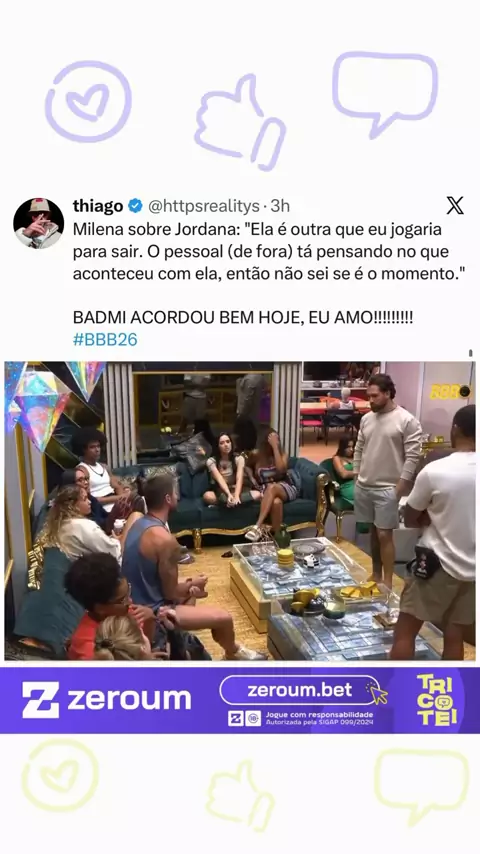Open the #BBB26 hashtag
Screen dimensions: 480x854
pos(105,339)
